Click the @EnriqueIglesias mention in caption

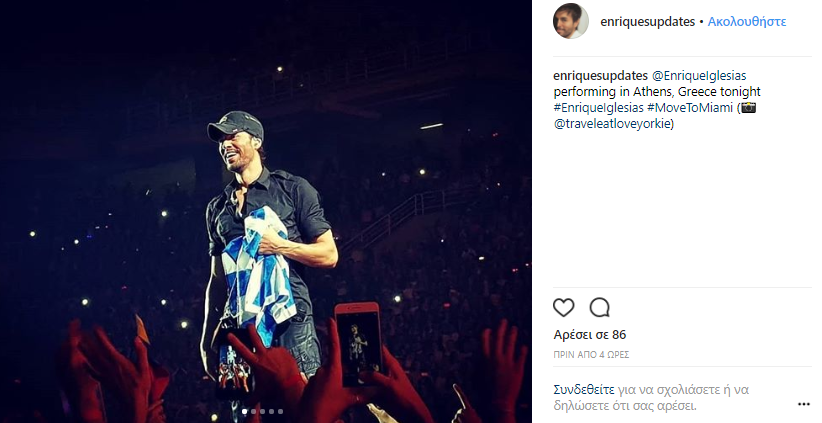coord(700,76)
